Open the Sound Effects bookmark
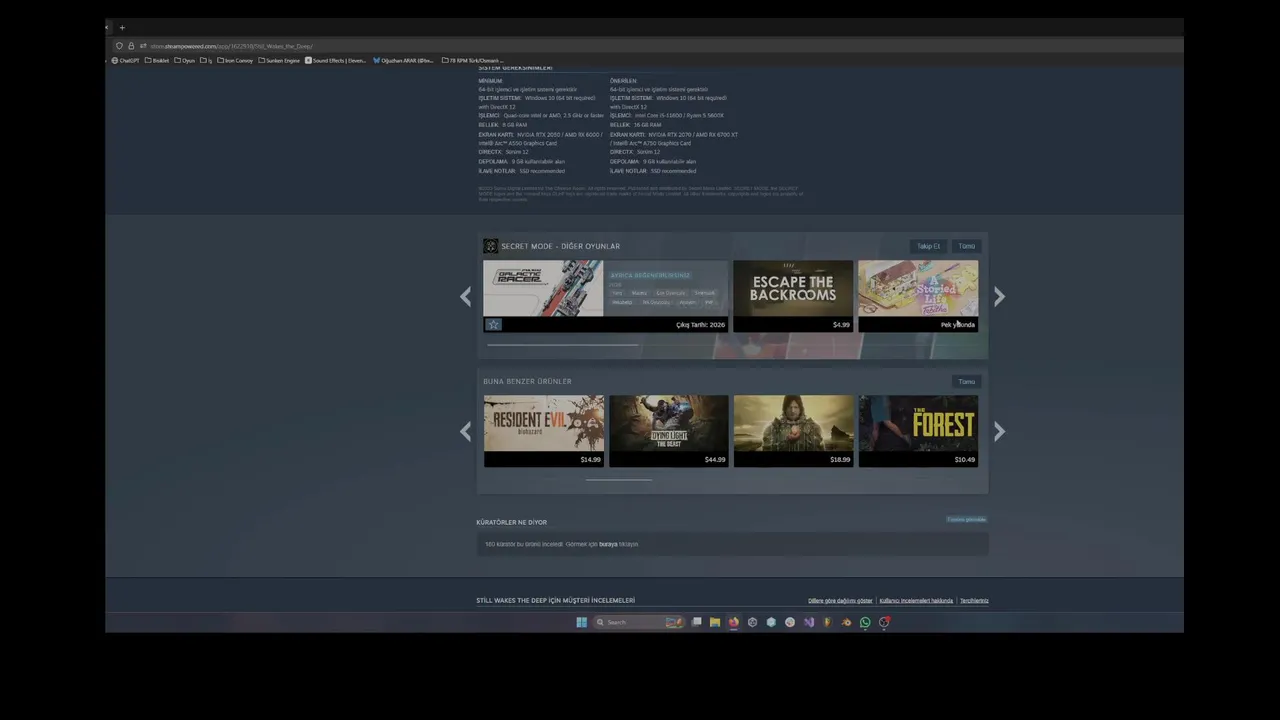1280x720 pixels. (336, 60)
